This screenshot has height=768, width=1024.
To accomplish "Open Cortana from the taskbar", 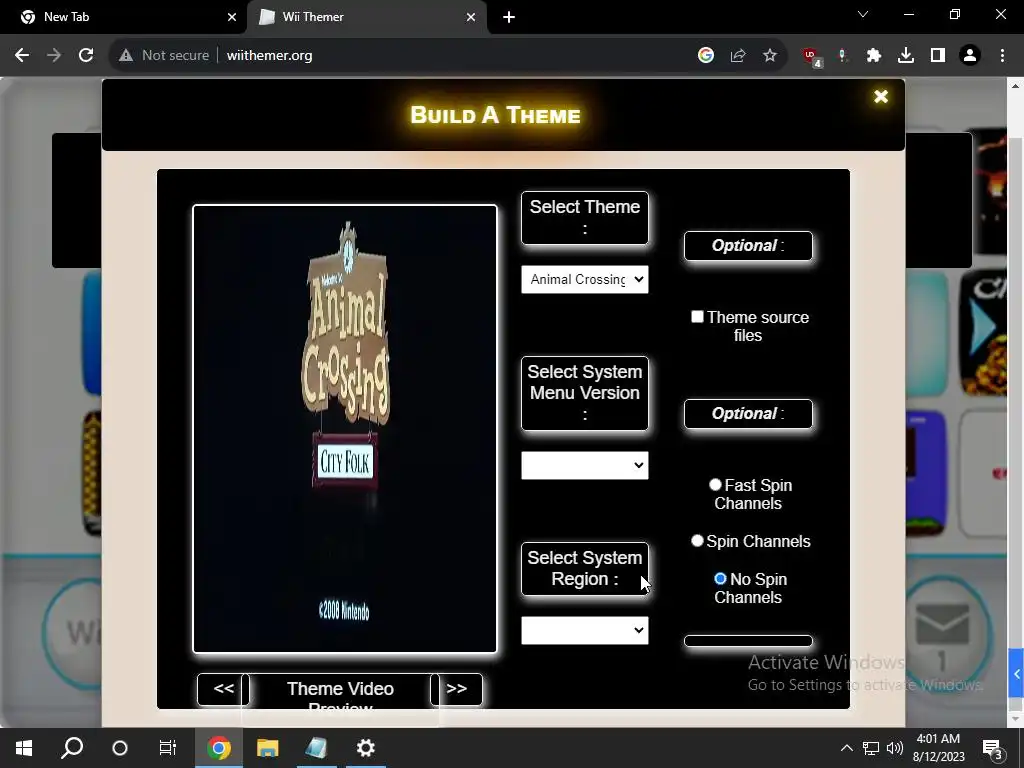I will 120,748.
